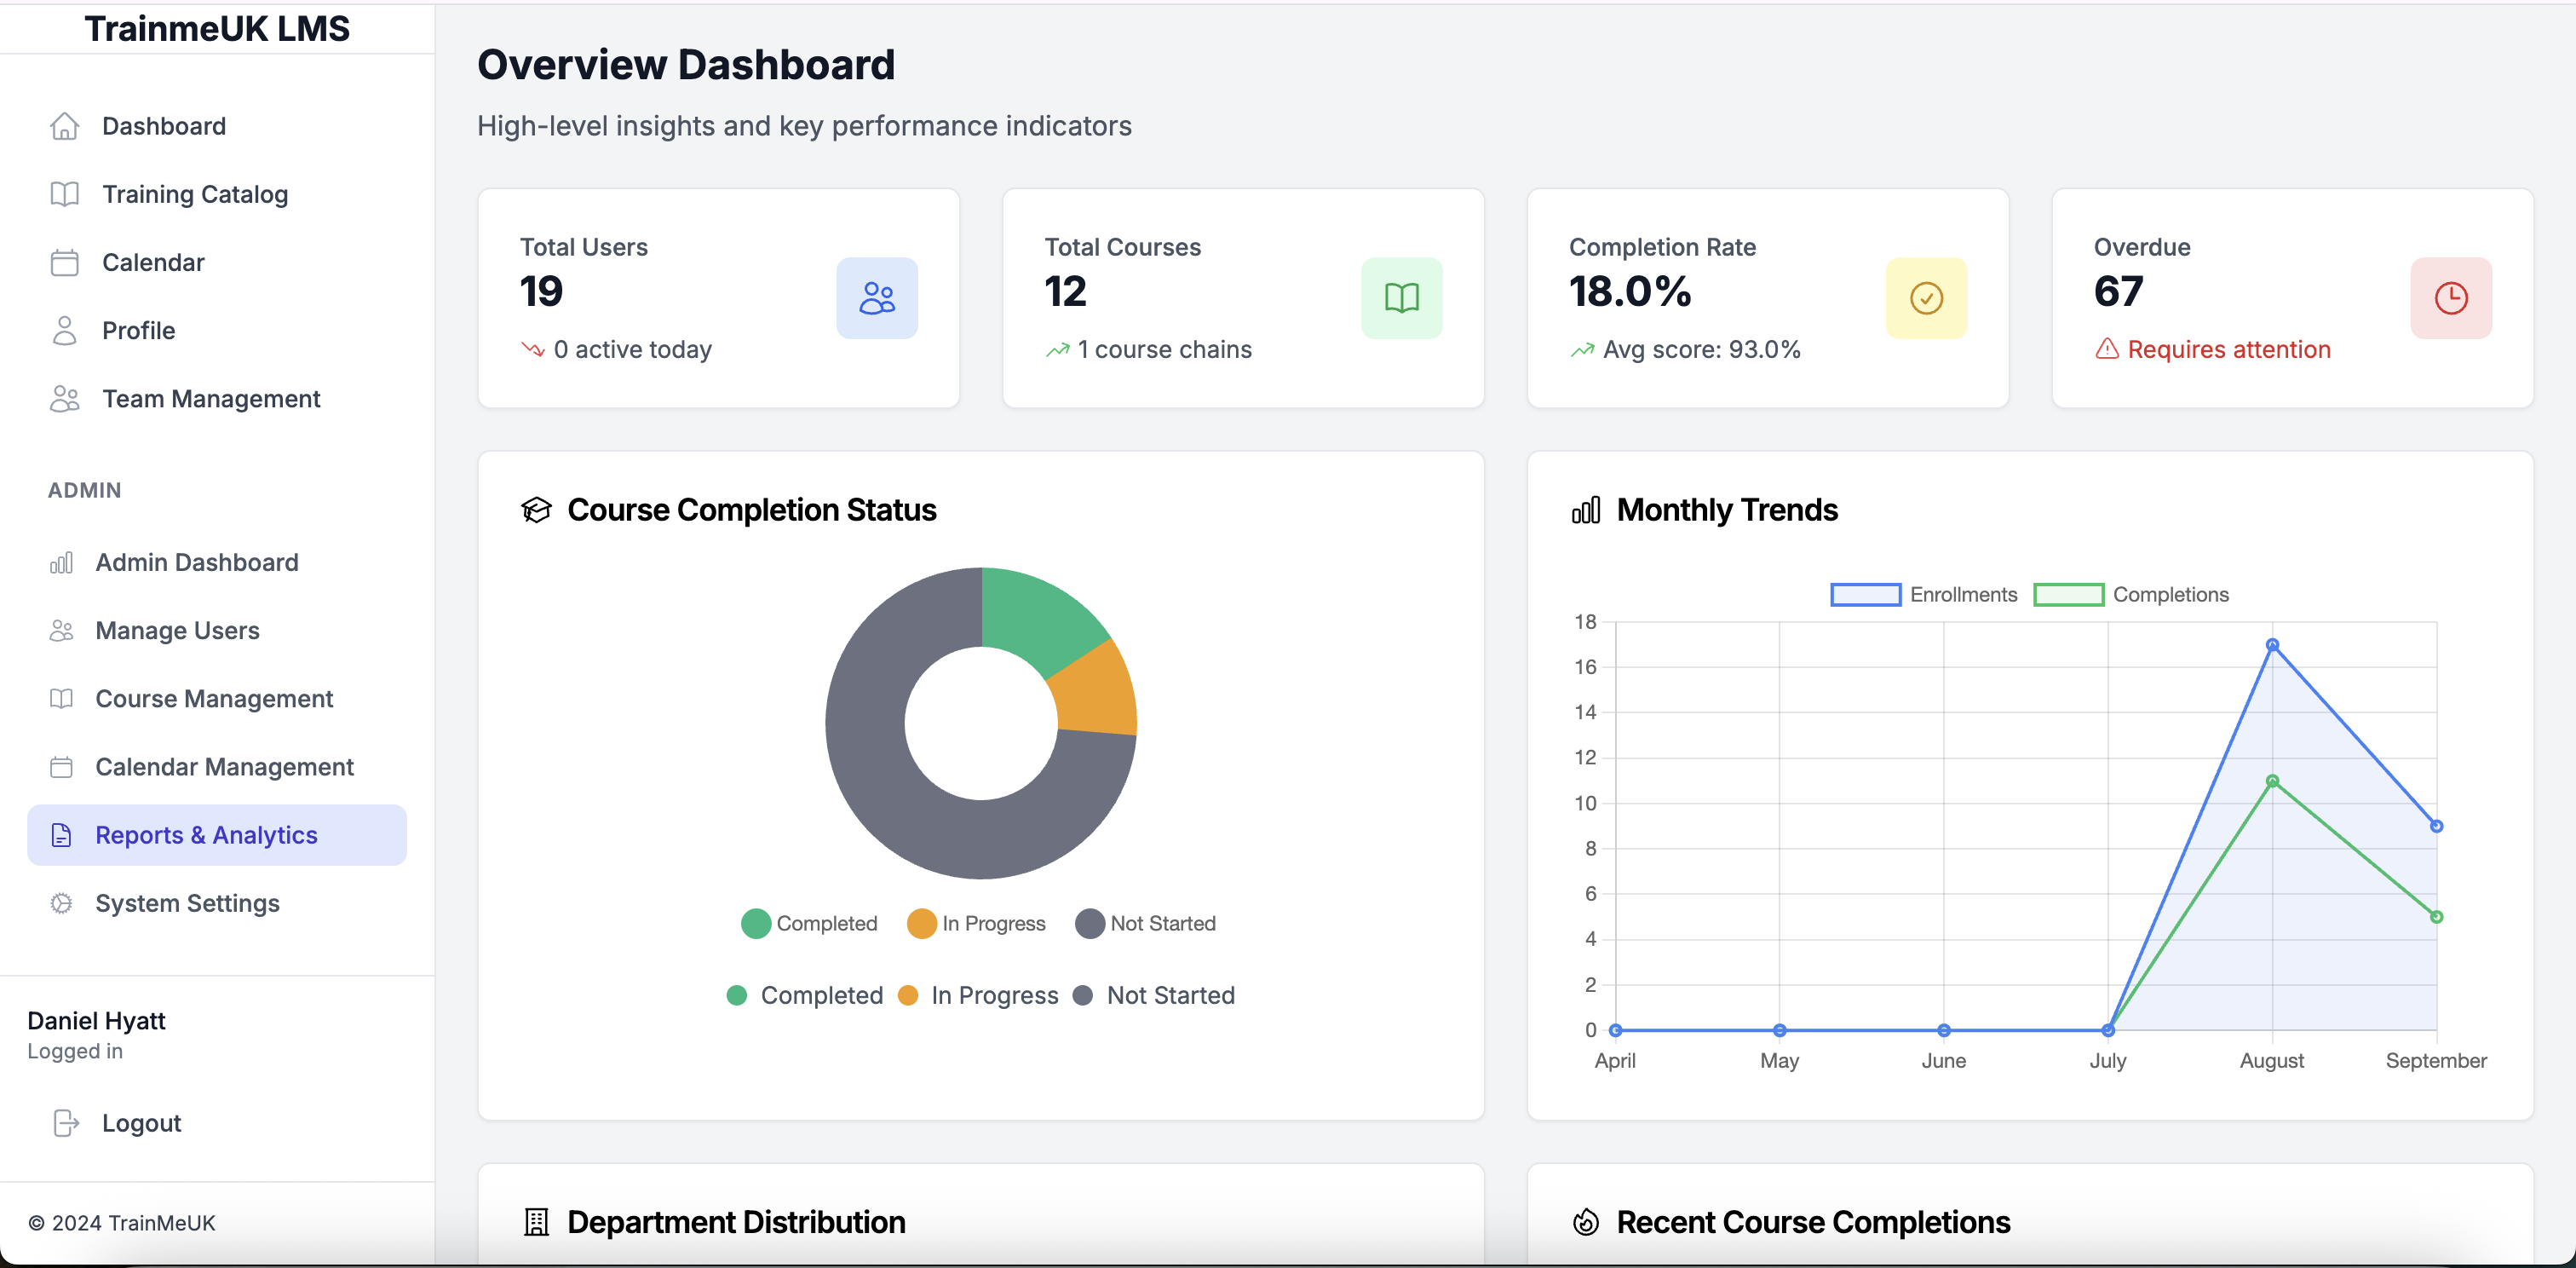Go to Team Management
This screenshot has width=2576, height=1268.
217,398
